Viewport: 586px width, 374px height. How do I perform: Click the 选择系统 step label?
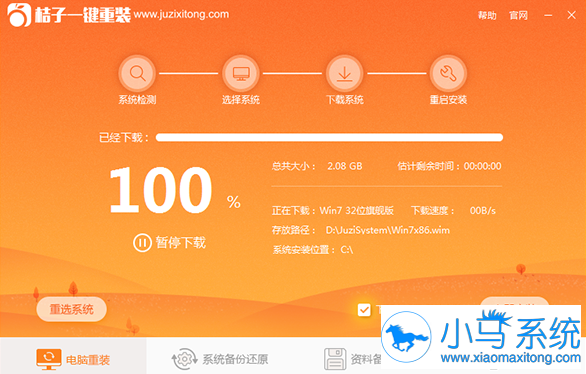tap(241, 100)
